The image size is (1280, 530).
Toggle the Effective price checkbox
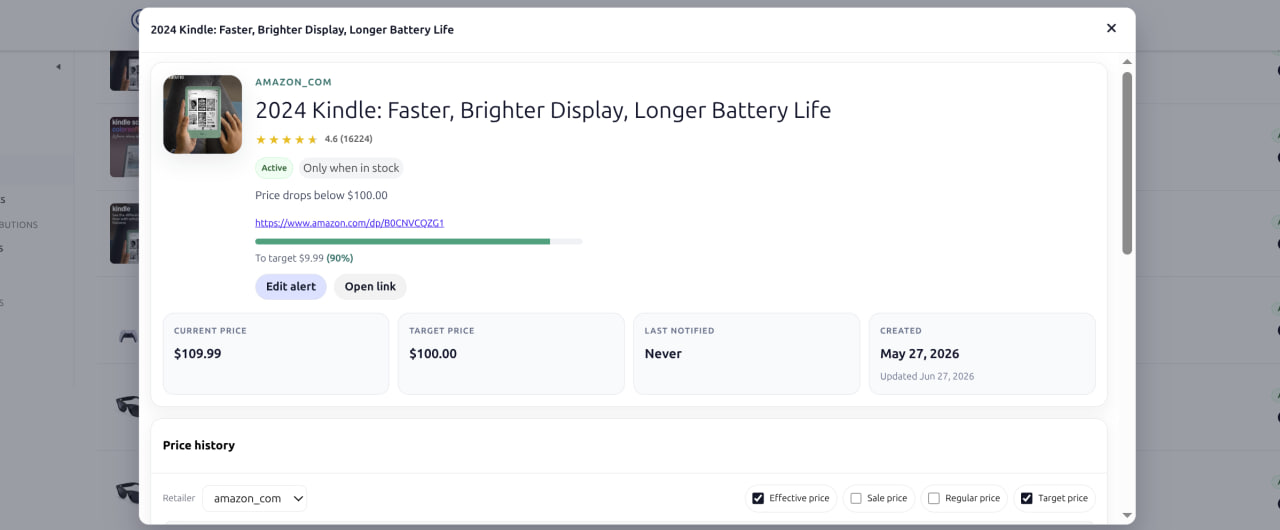[758, 498]
